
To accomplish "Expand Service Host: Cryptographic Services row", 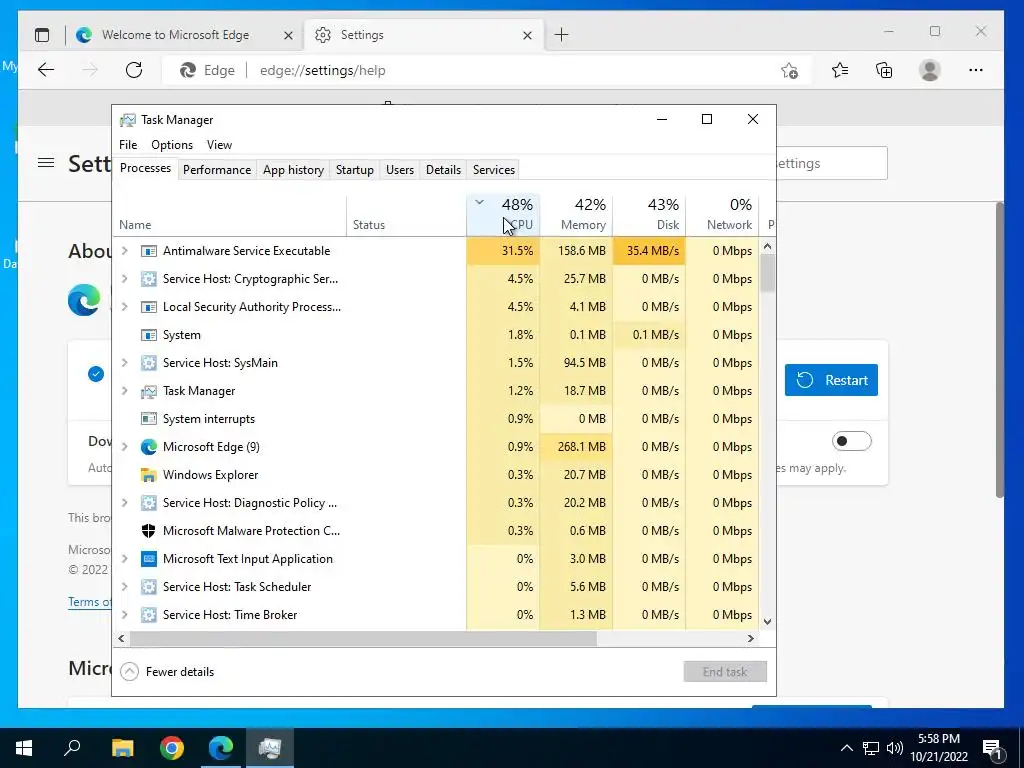I will click(125, 279).
